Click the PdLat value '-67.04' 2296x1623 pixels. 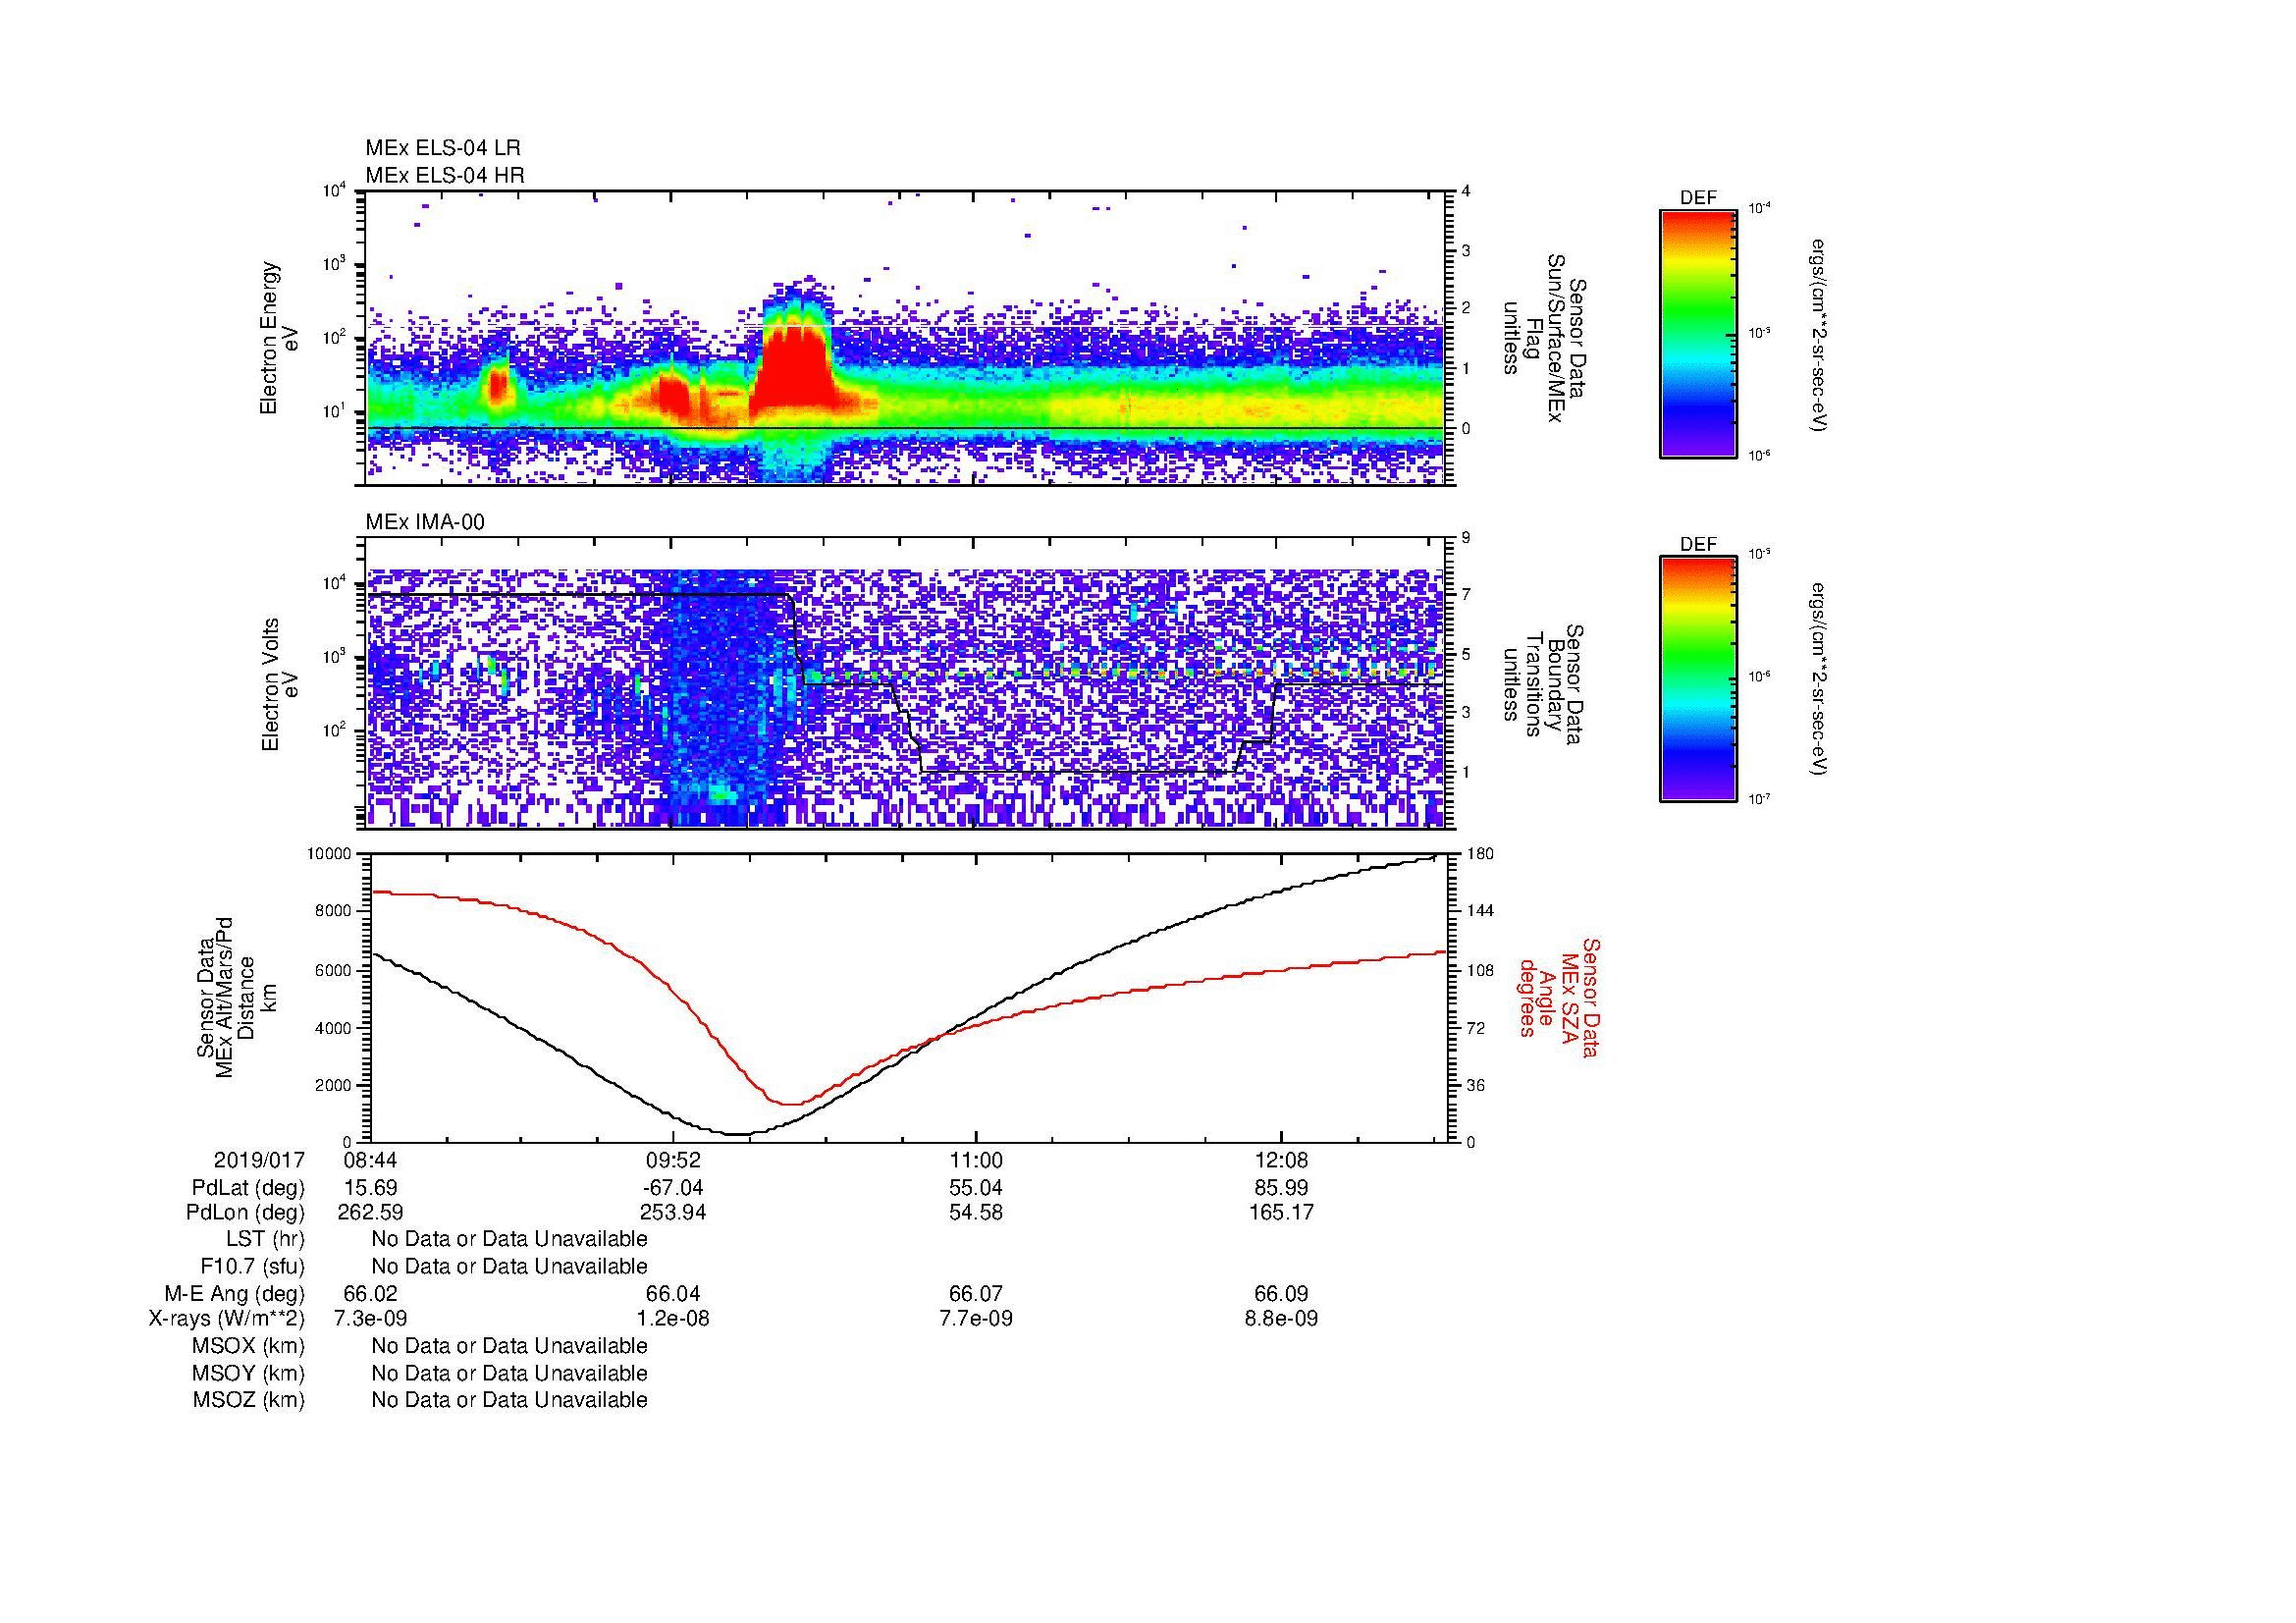tap(673, 1188)
